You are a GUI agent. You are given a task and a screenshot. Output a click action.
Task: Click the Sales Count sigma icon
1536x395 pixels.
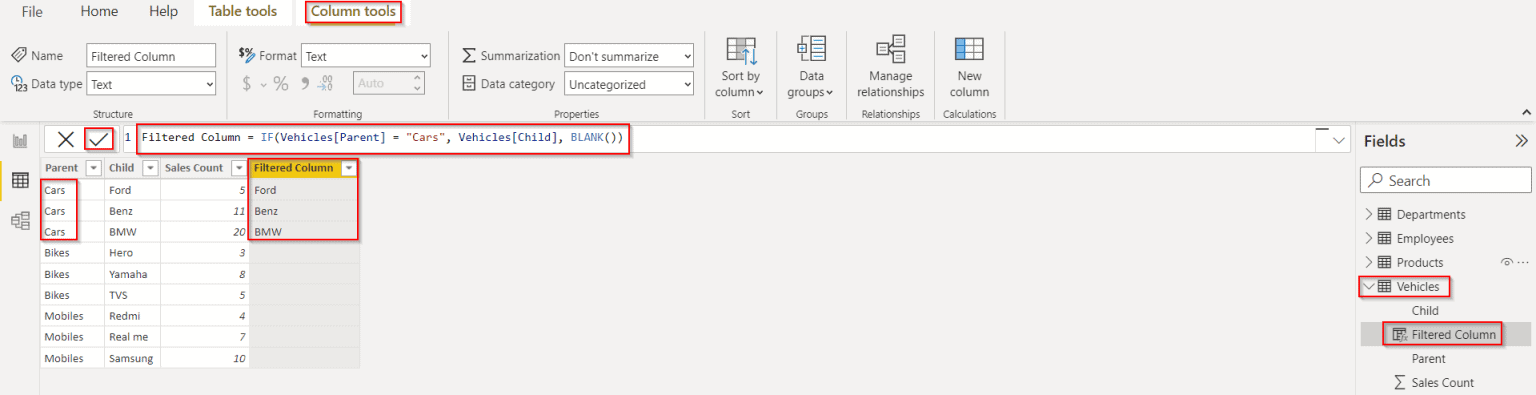[x=1400, y=382]
